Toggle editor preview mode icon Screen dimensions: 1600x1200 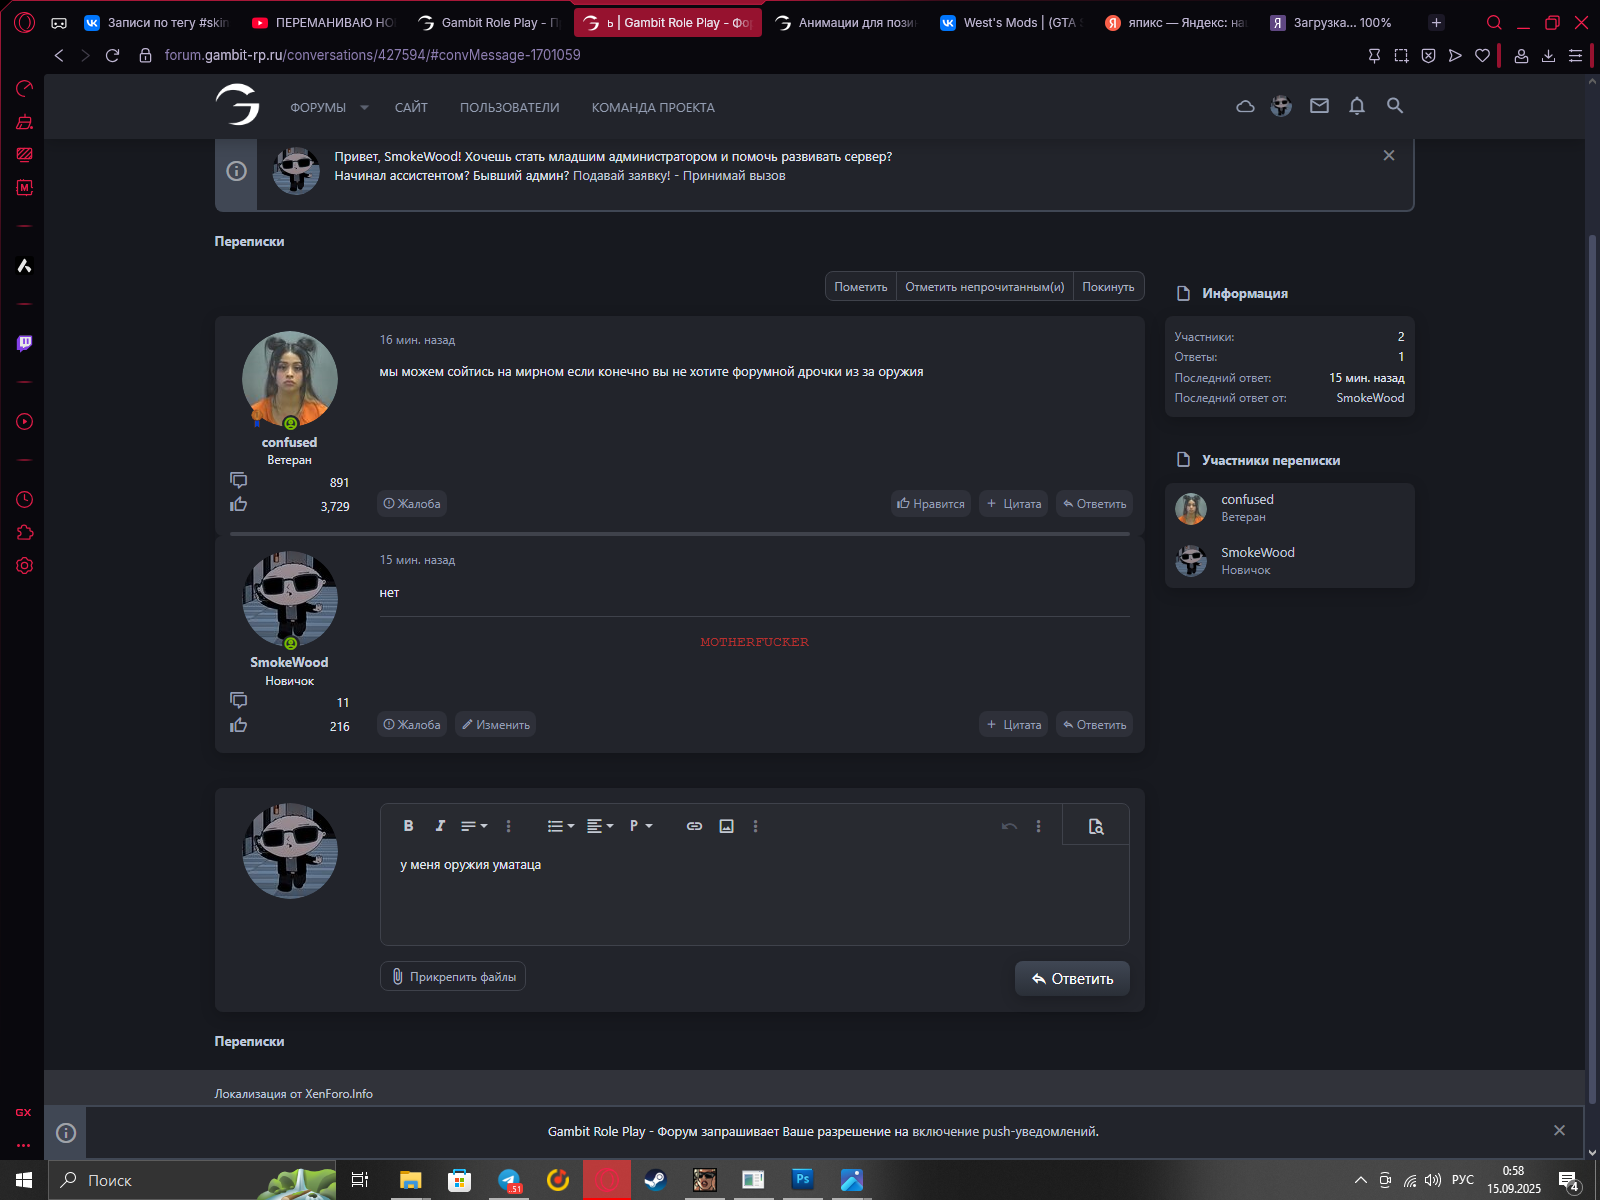coord(1096,826)
